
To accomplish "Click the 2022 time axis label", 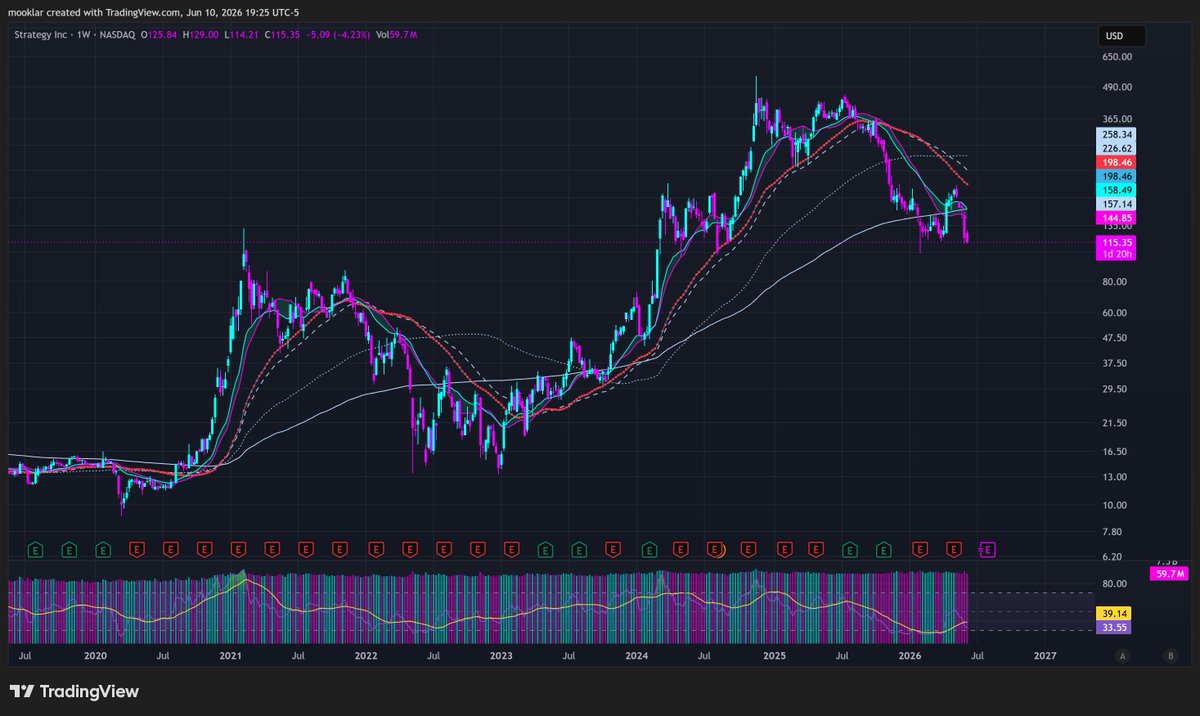I will (x=366, y=656).
